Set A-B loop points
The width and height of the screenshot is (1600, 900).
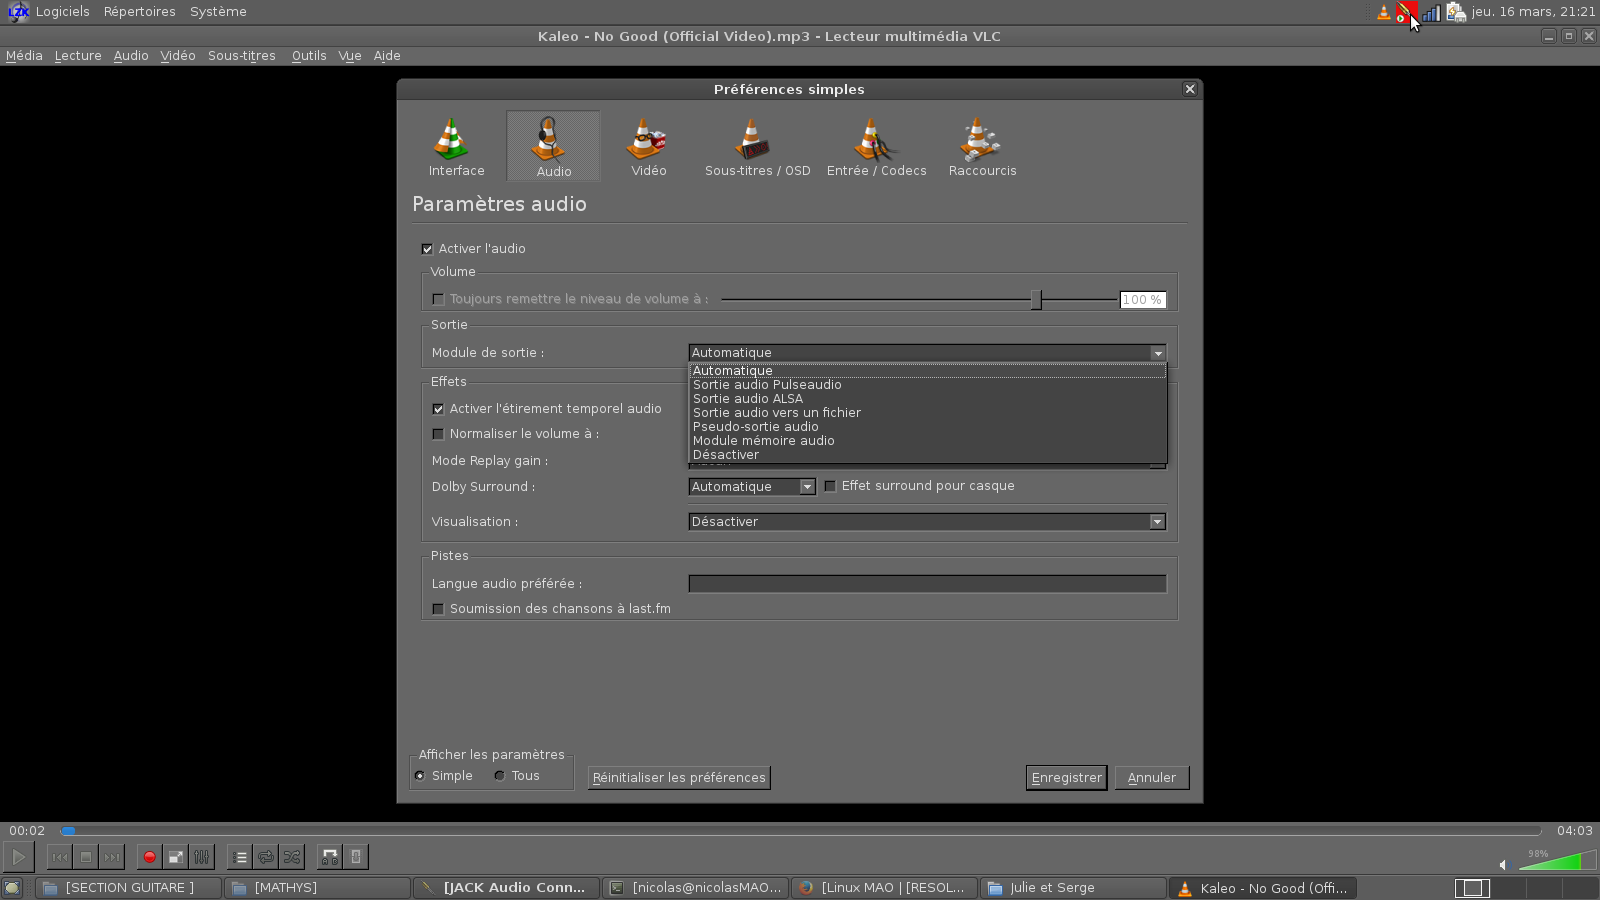pyautogui.click(x=329, y=857)
